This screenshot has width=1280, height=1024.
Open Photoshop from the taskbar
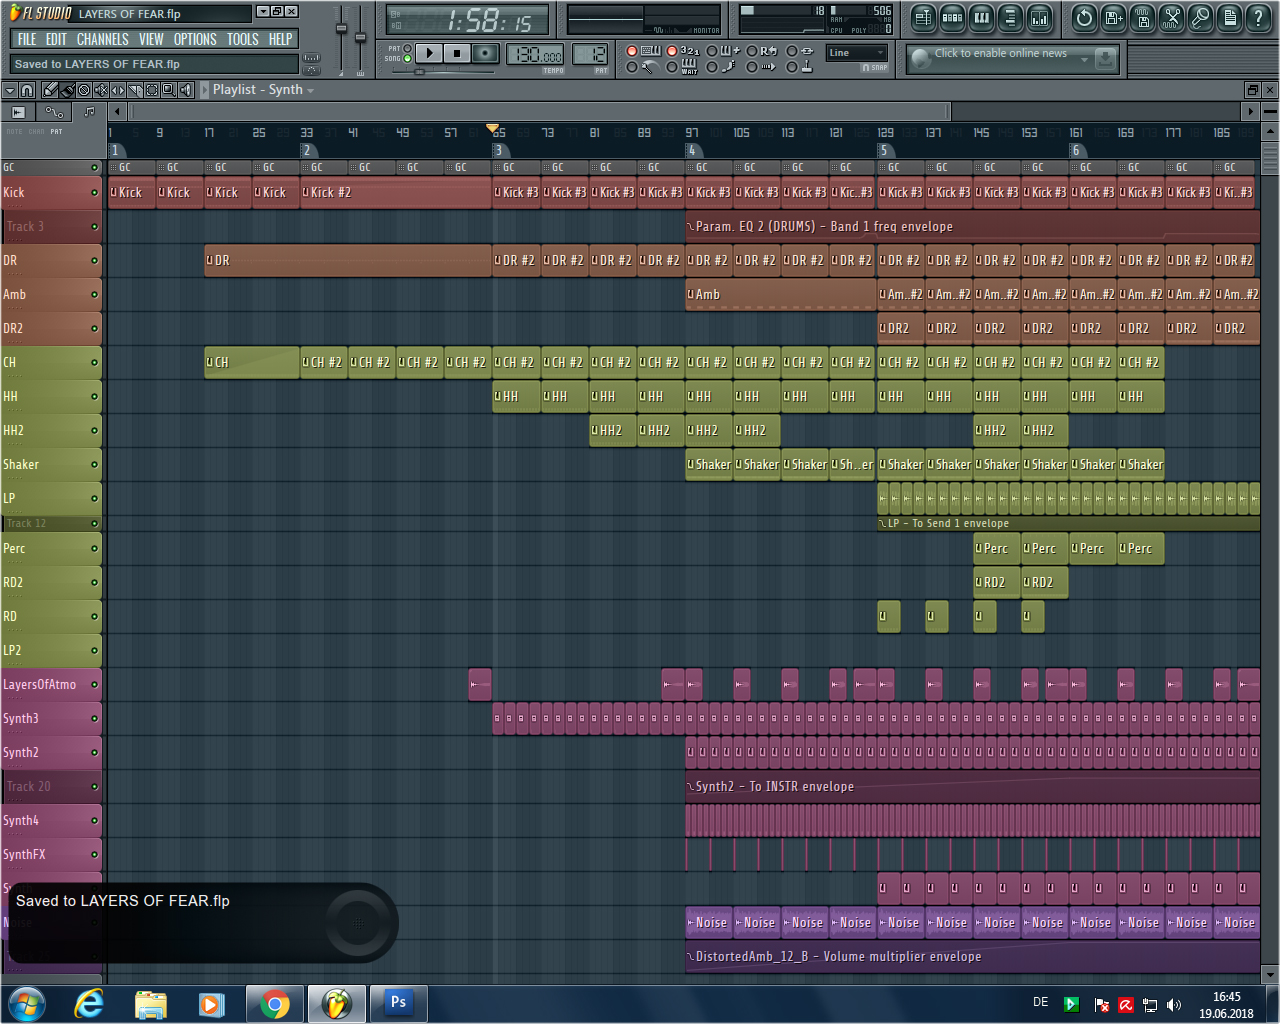click(398, 1003)
